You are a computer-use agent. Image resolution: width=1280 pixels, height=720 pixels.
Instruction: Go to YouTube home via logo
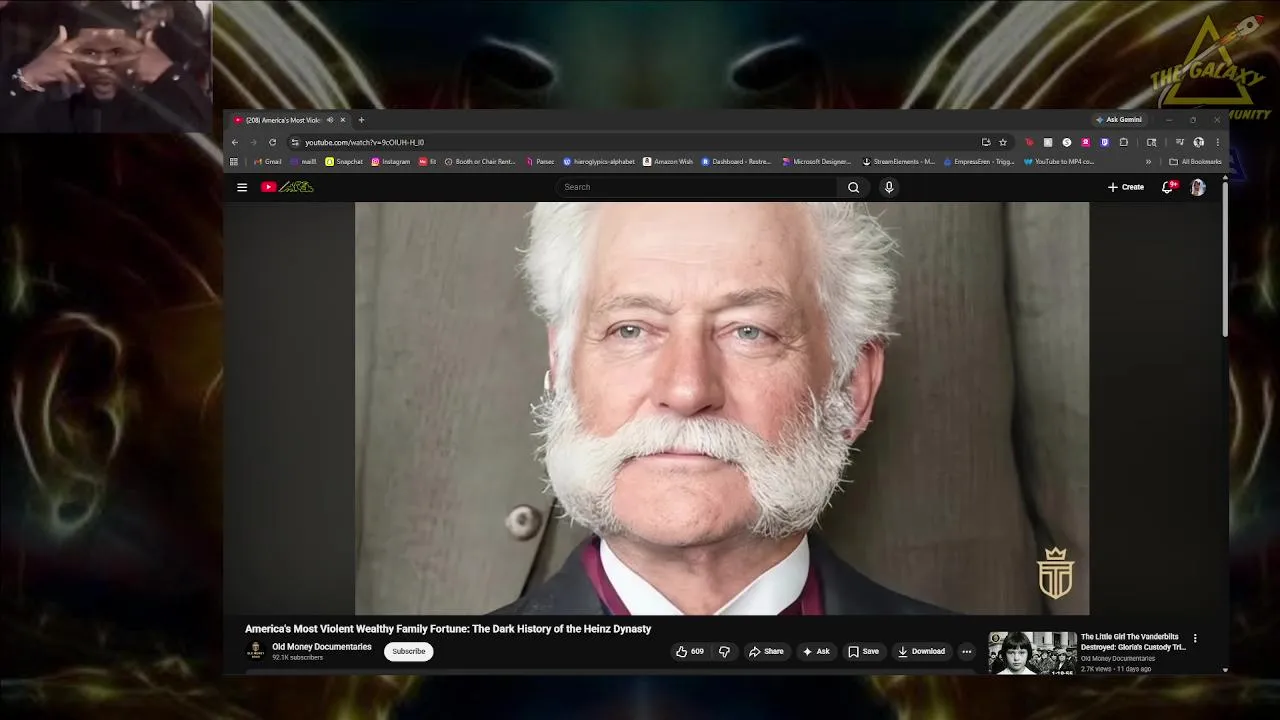pos(287,187)
